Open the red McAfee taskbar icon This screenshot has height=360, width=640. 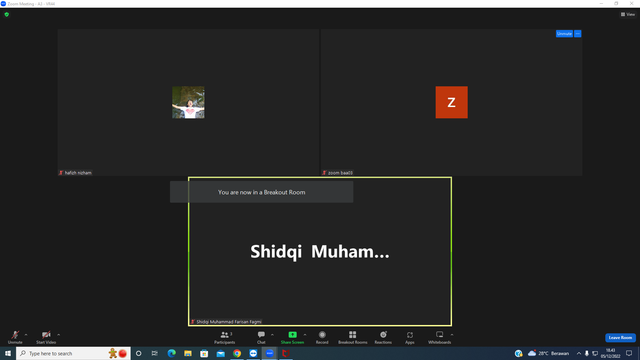[286, 353]
